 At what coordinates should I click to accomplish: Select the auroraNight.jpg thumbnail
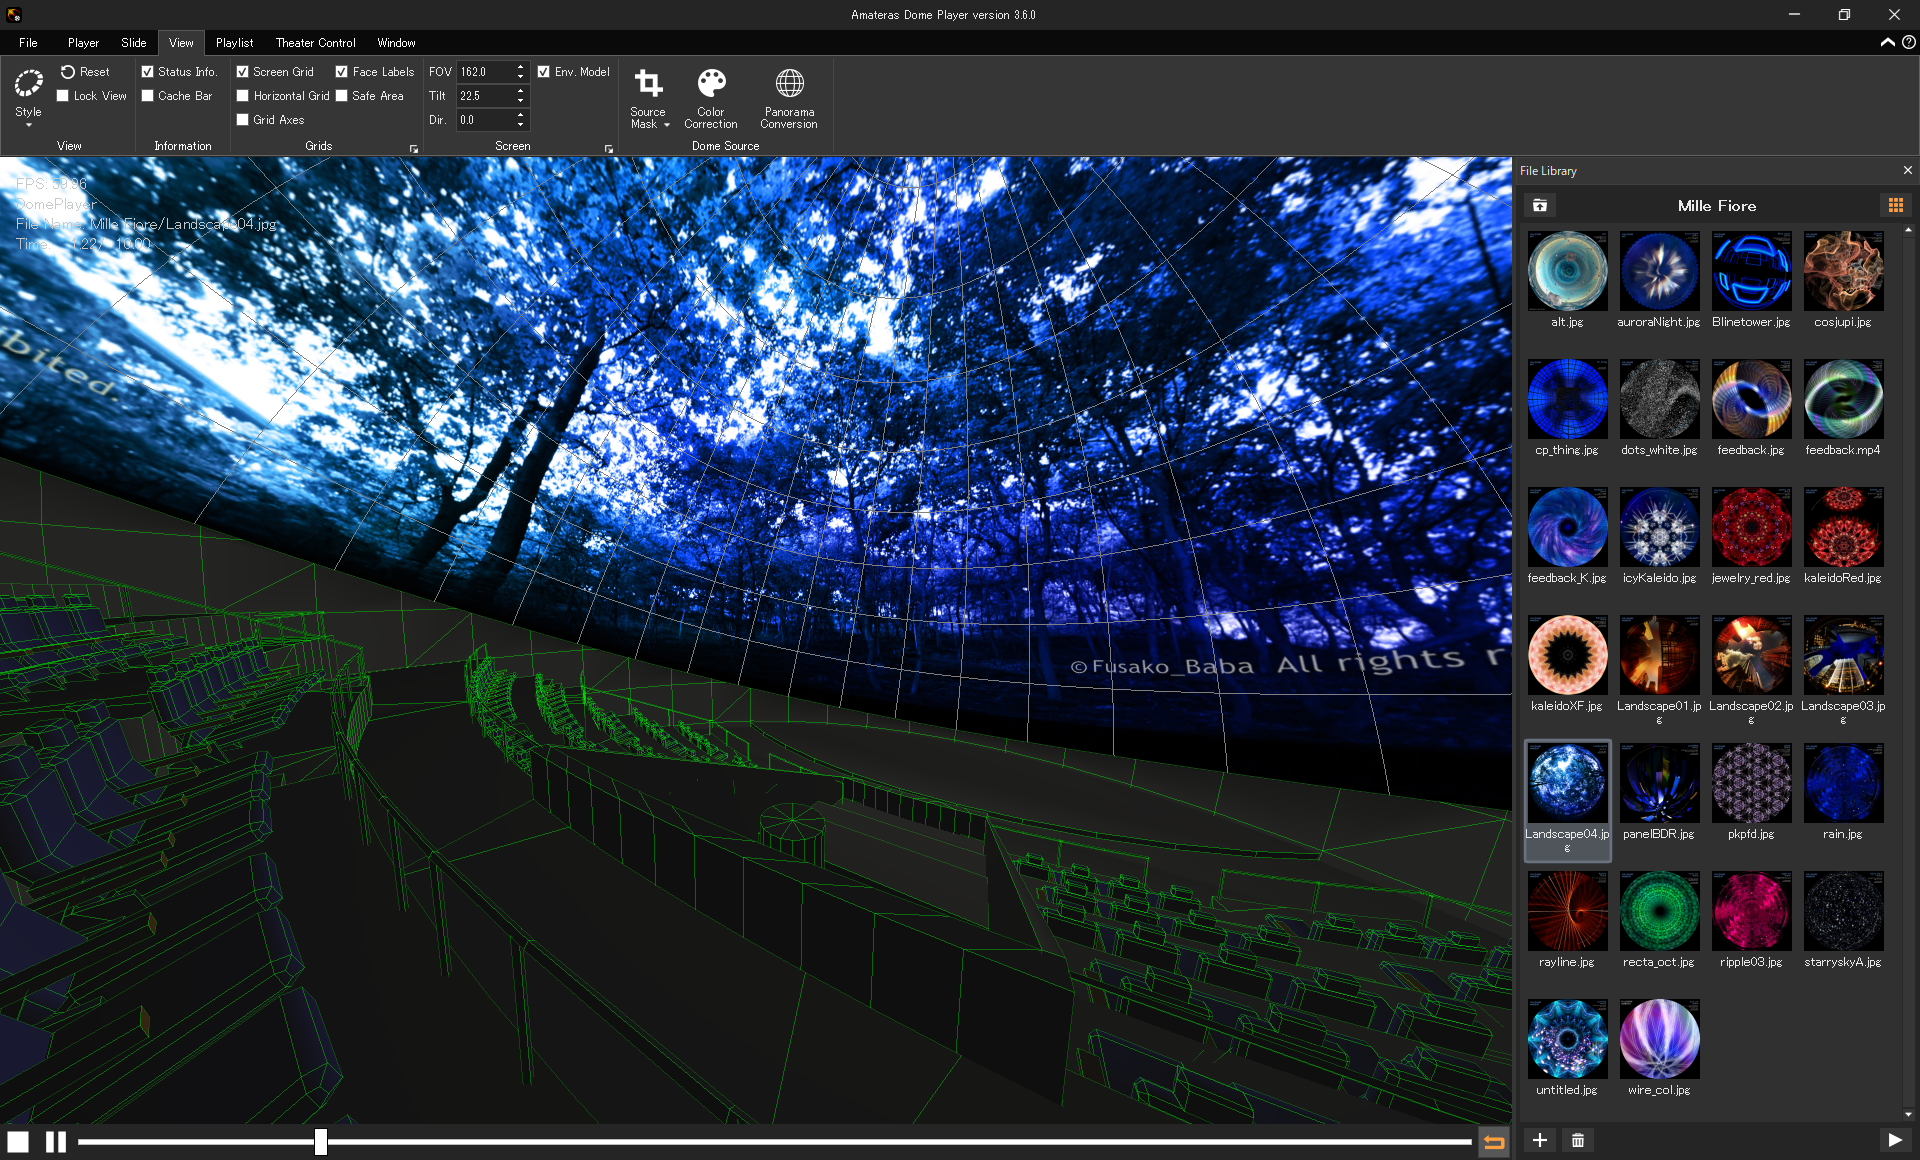(1659, 272)
